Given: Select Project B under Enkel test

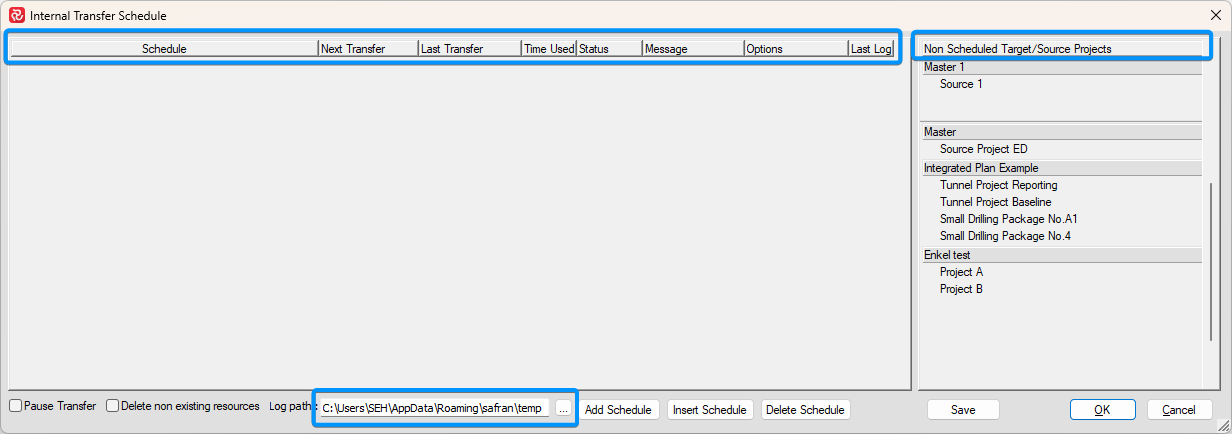Looking at the screenshot, I should pyautogui.click(x=961, y=289).
